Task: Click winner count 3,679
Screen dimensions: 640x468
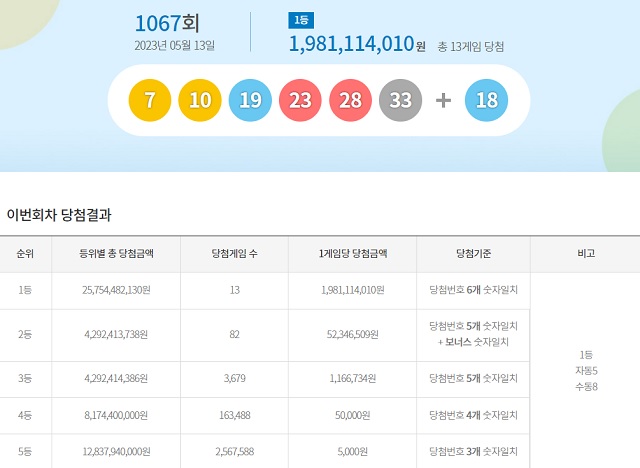Action: pos(235,378)
